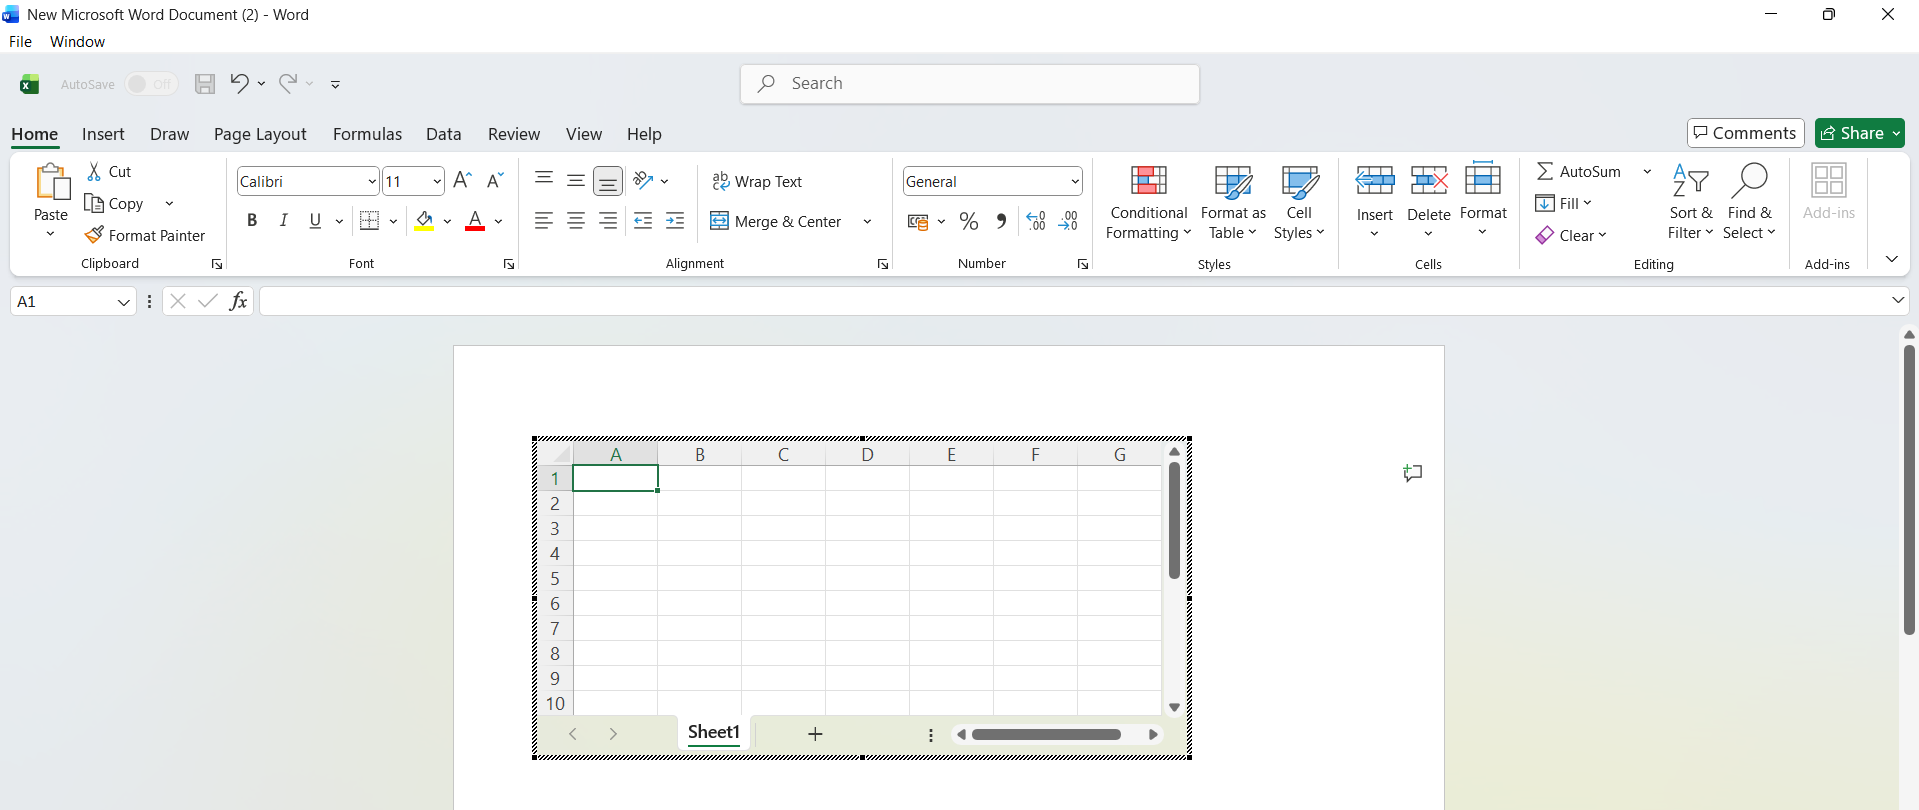Open the General number format dropdown
This screenshot has height=810, width=1919.
(1075, 182)
